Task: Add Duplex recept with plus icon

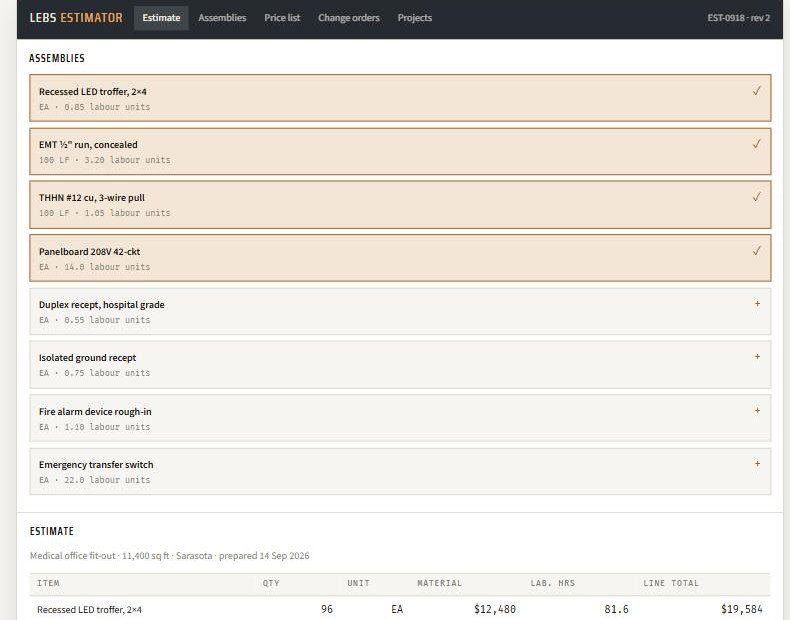Action: tap(757, 304)
